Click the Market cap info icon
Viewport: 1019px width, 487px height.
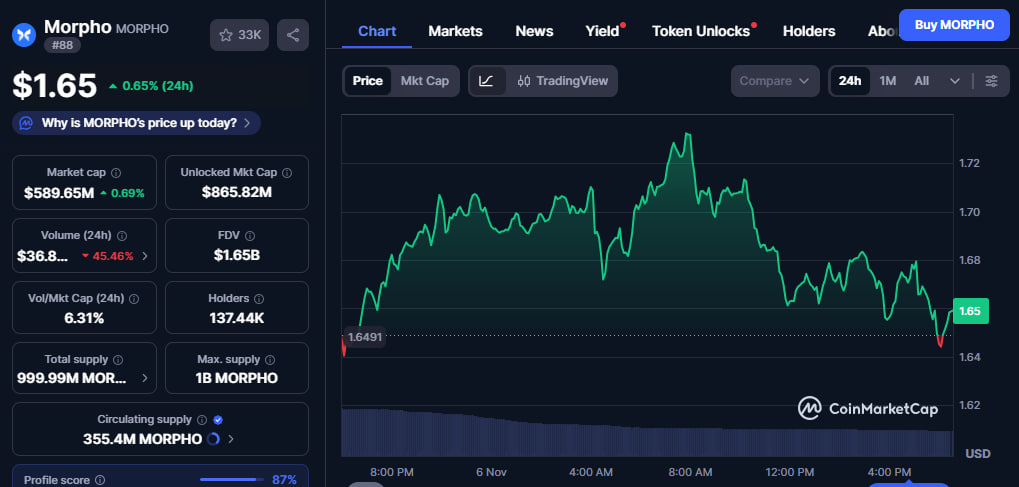(116, 173)
